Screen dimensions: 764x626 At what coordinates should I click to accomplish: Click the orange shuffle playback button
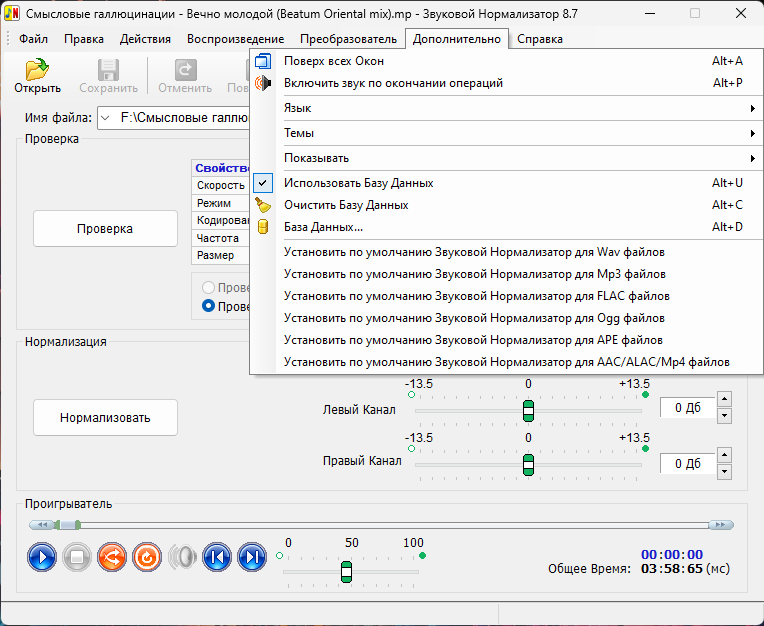click(112, 556)
